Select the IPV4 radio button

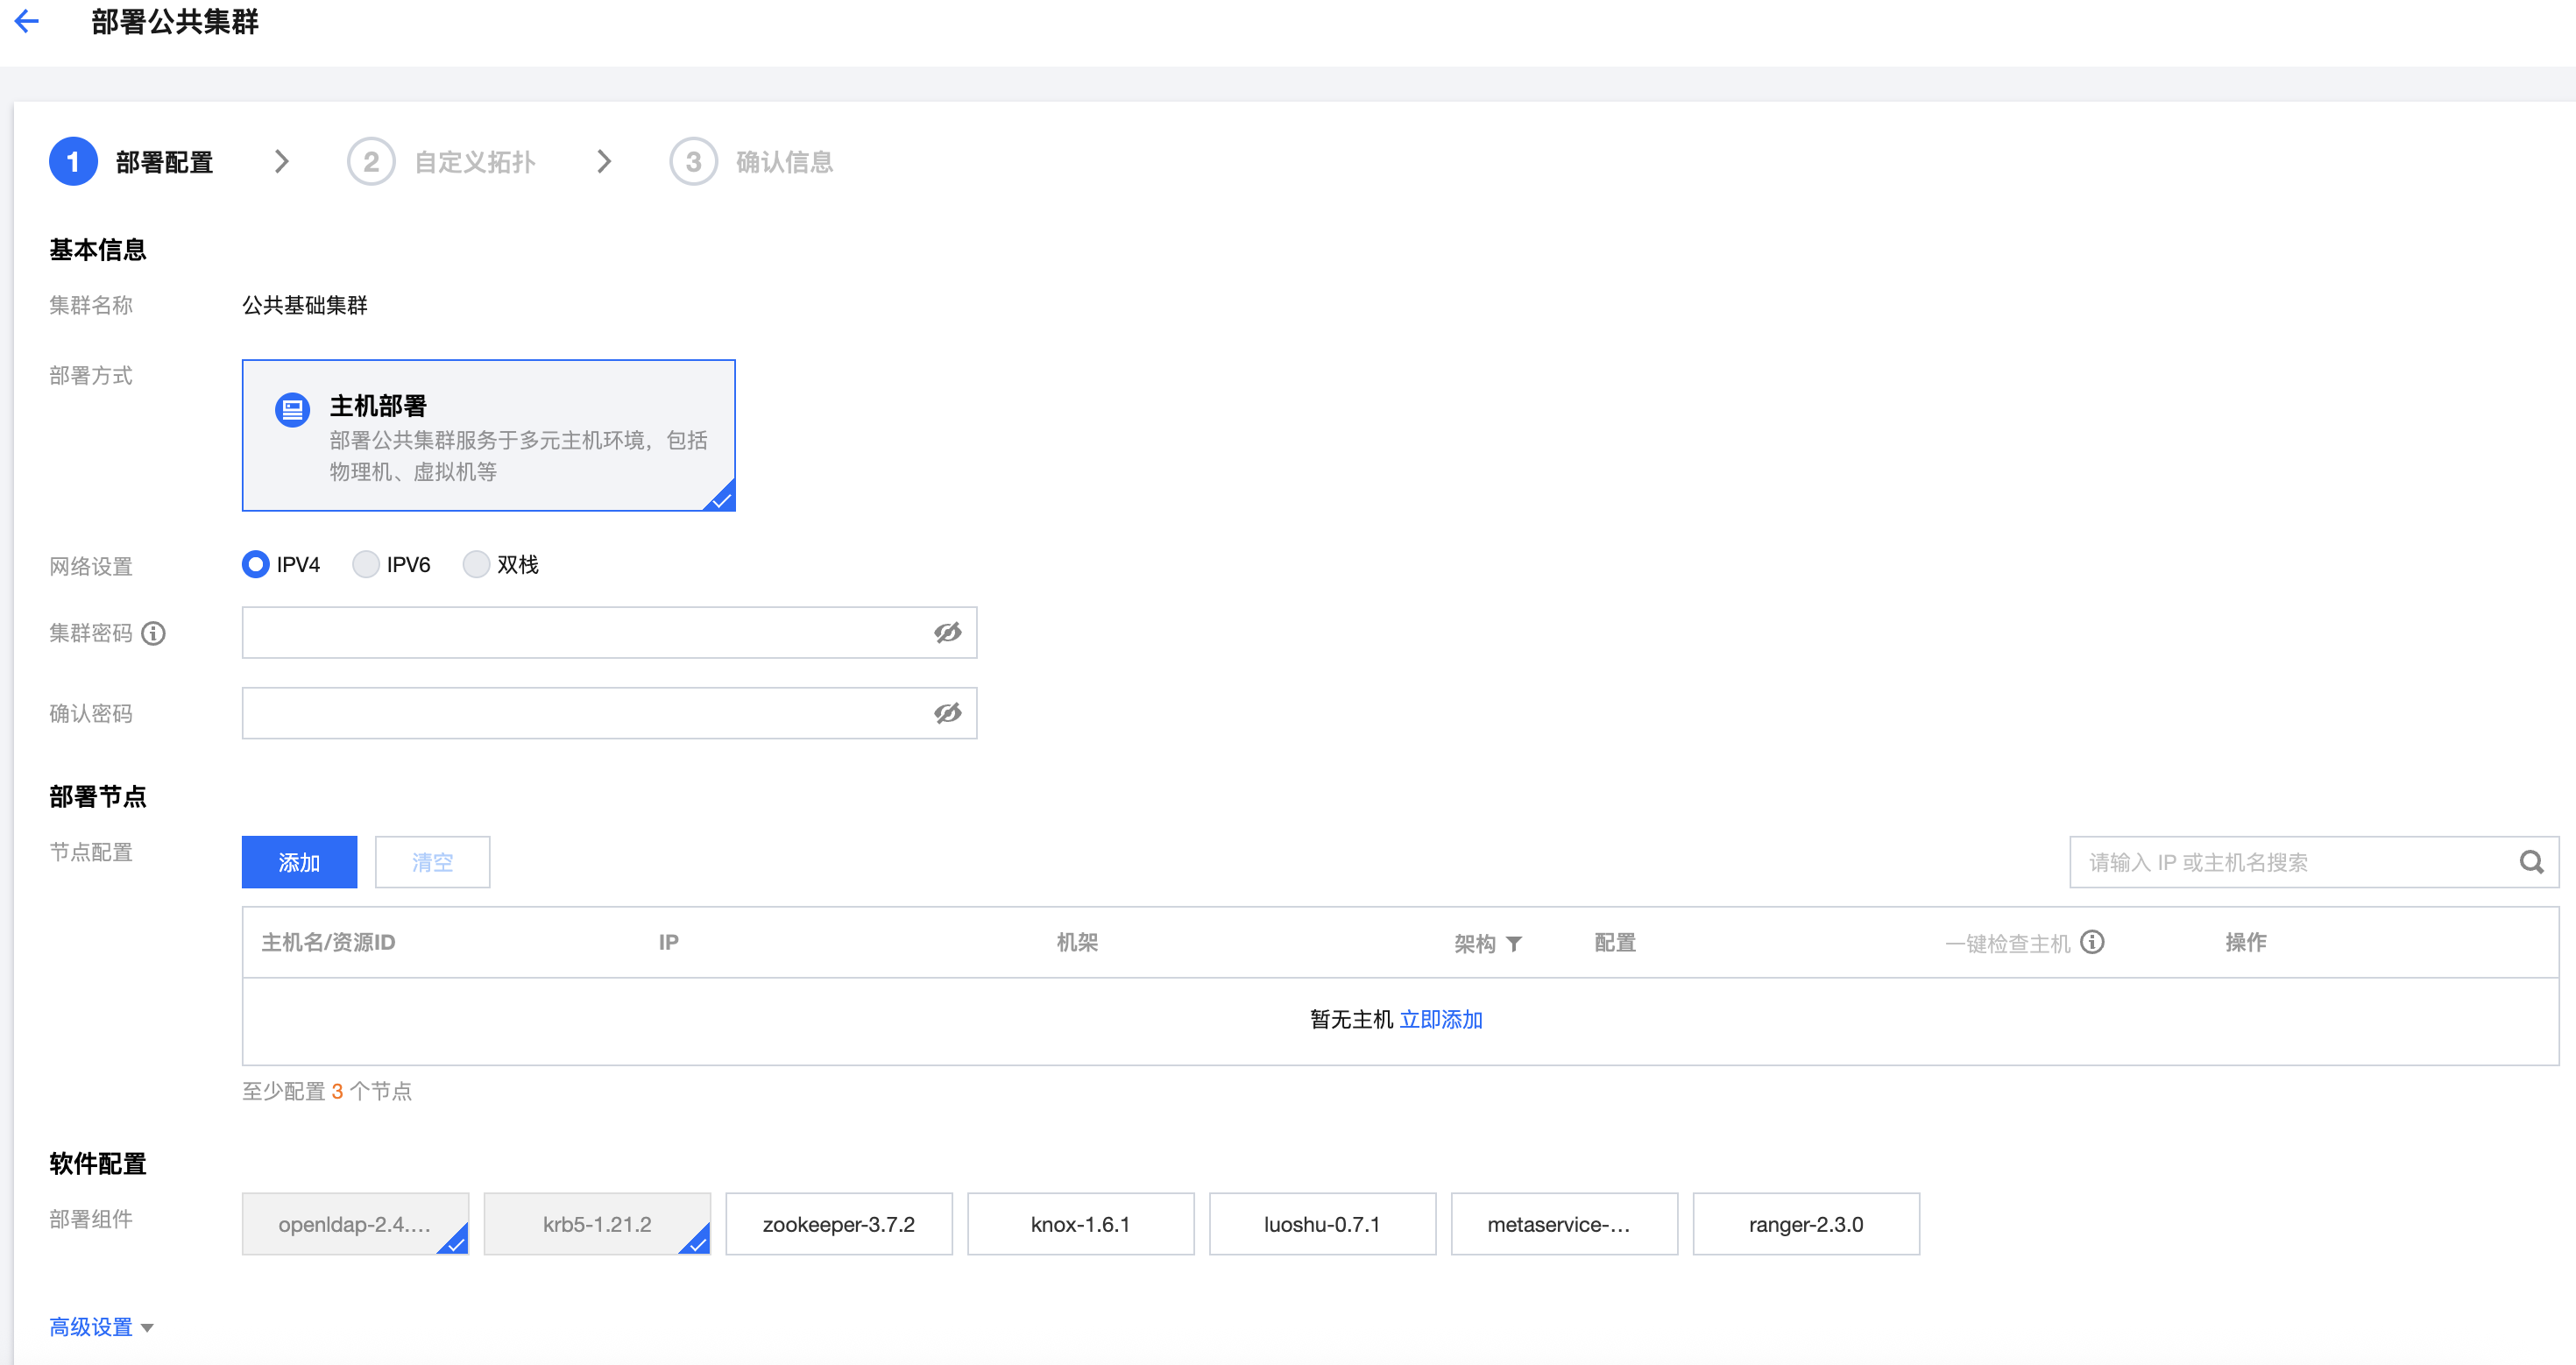point(256,565)
